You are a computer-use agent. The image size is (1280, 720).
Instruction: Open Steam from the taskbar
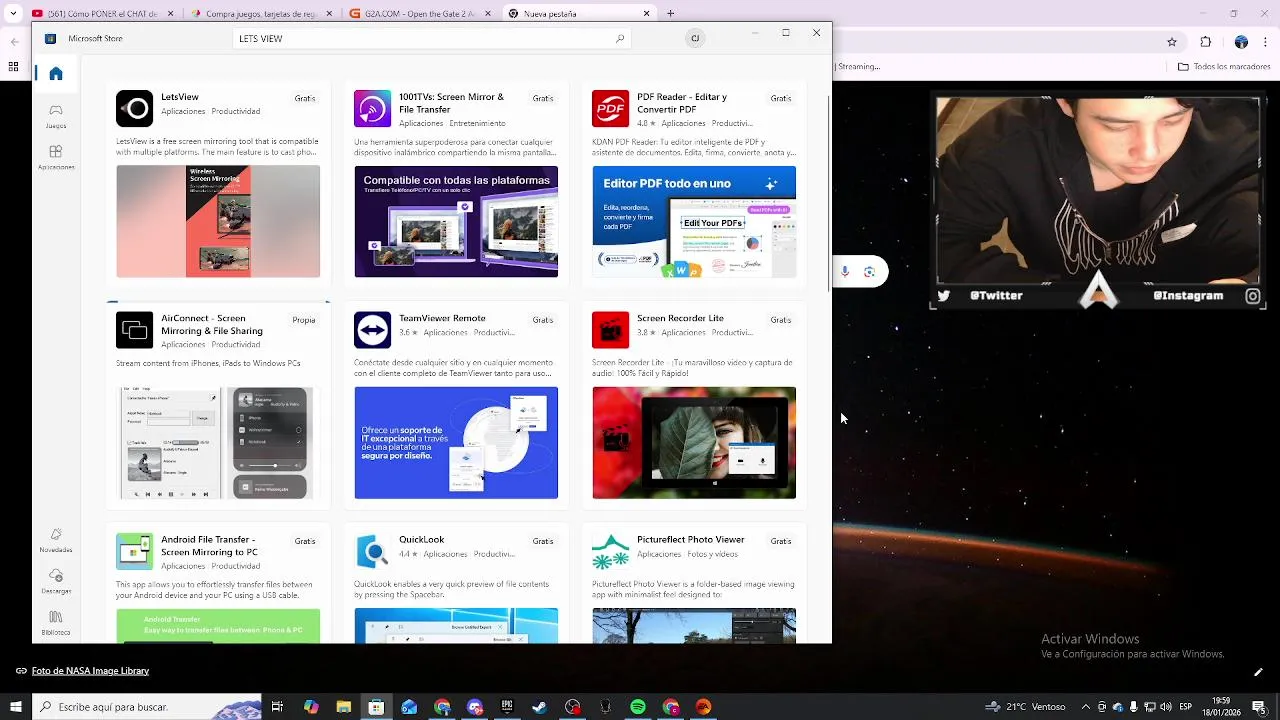540,707
